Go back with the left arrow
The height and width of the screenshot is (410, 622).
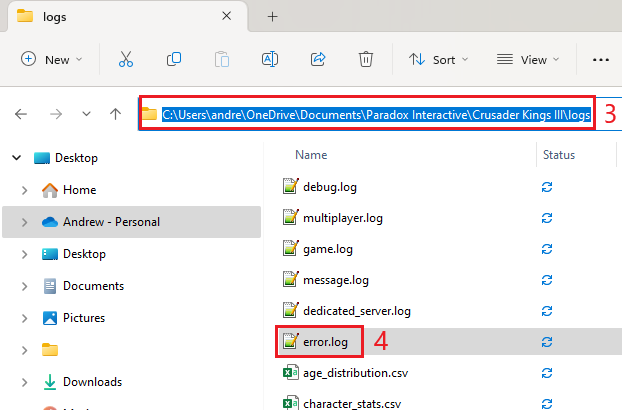click(x=21, y=114)
